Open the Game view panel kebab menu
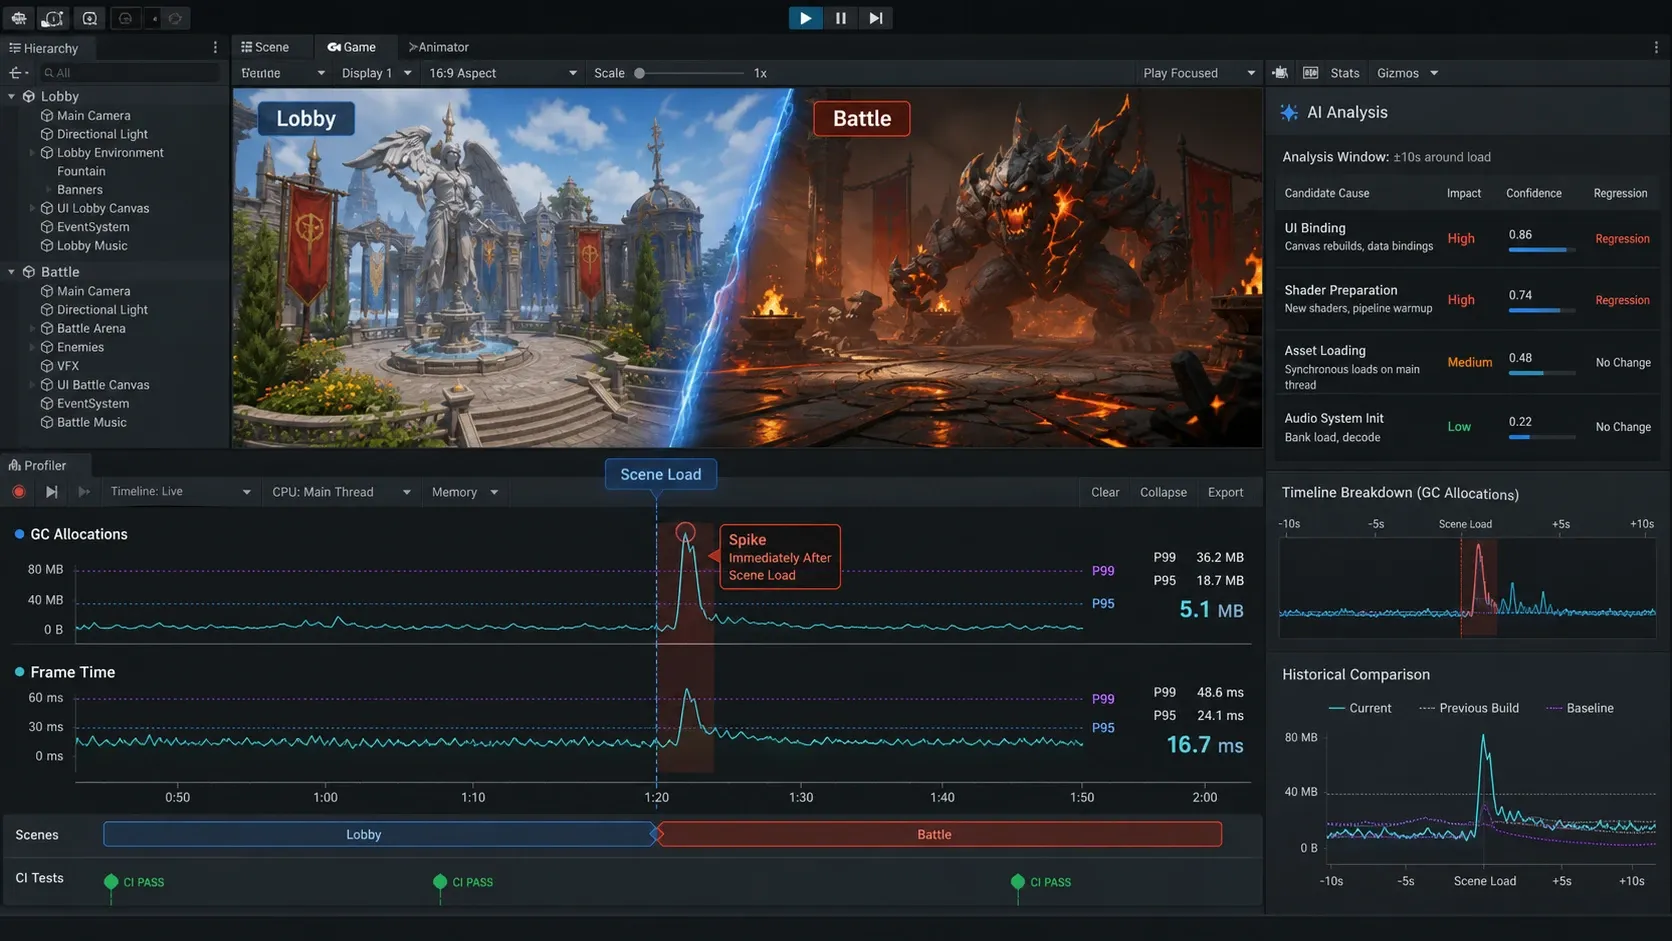This screenshot has width=1672, height=941. tap(1656, 47)
